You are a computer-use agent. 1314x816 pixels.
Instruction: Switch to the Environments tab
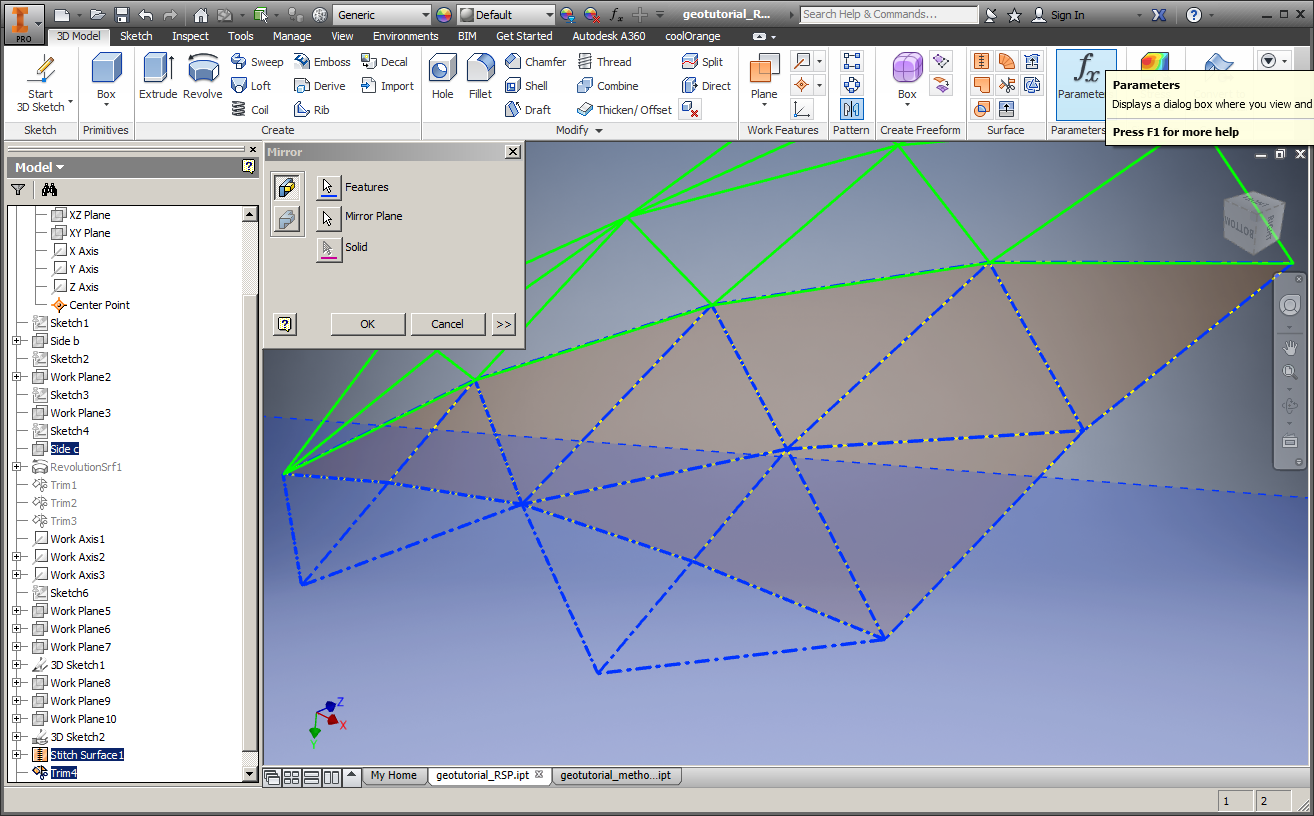tap(406, 36)
